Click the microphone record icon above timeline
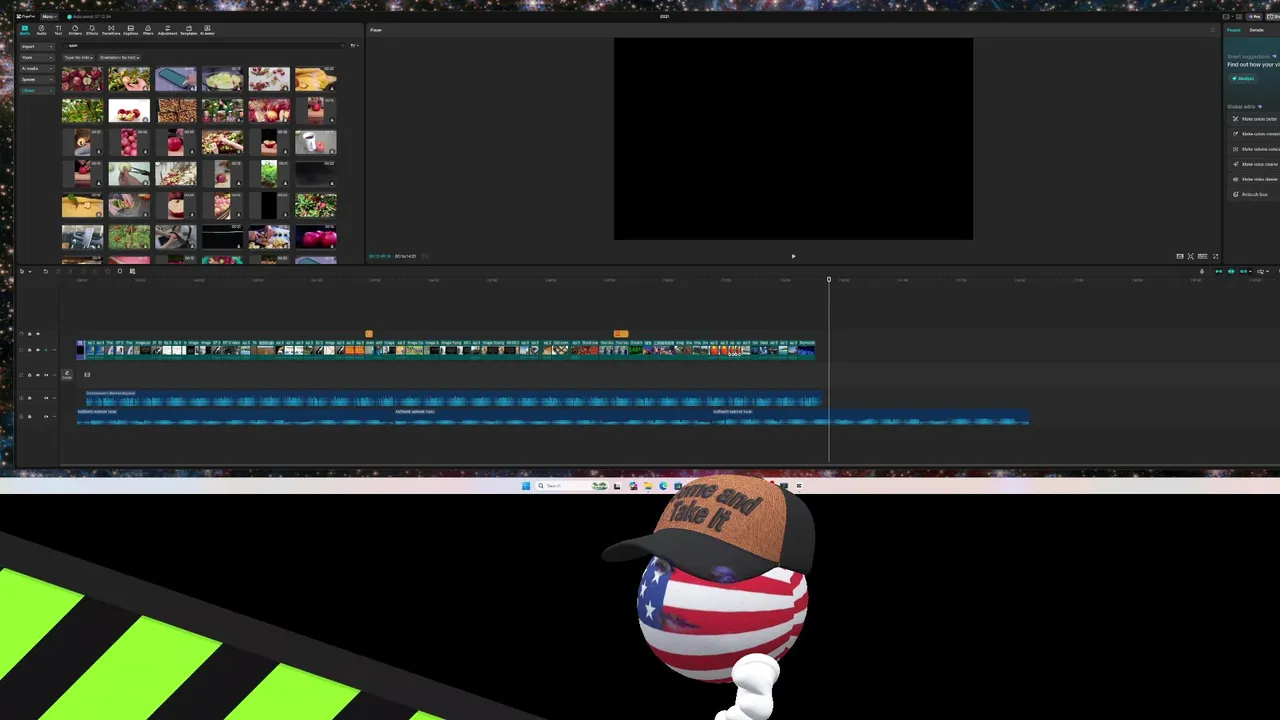Image resolution: width=1280 pixels, height=720 pixels. pos(1202,271)
